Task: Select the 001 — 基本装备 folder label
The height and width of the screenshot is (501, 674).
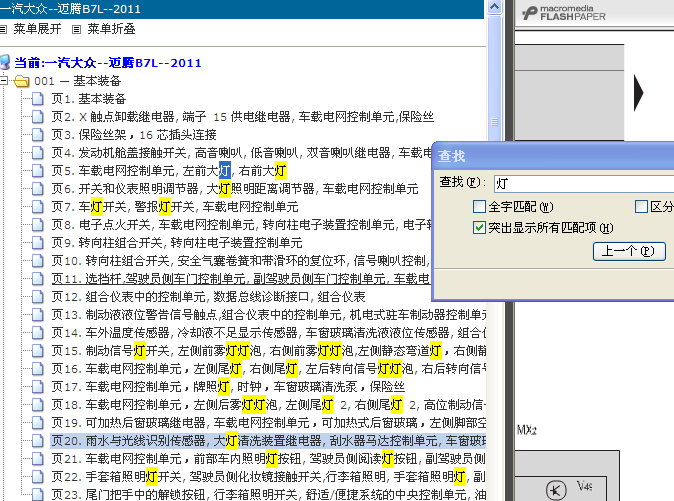Action: [77, 81]
